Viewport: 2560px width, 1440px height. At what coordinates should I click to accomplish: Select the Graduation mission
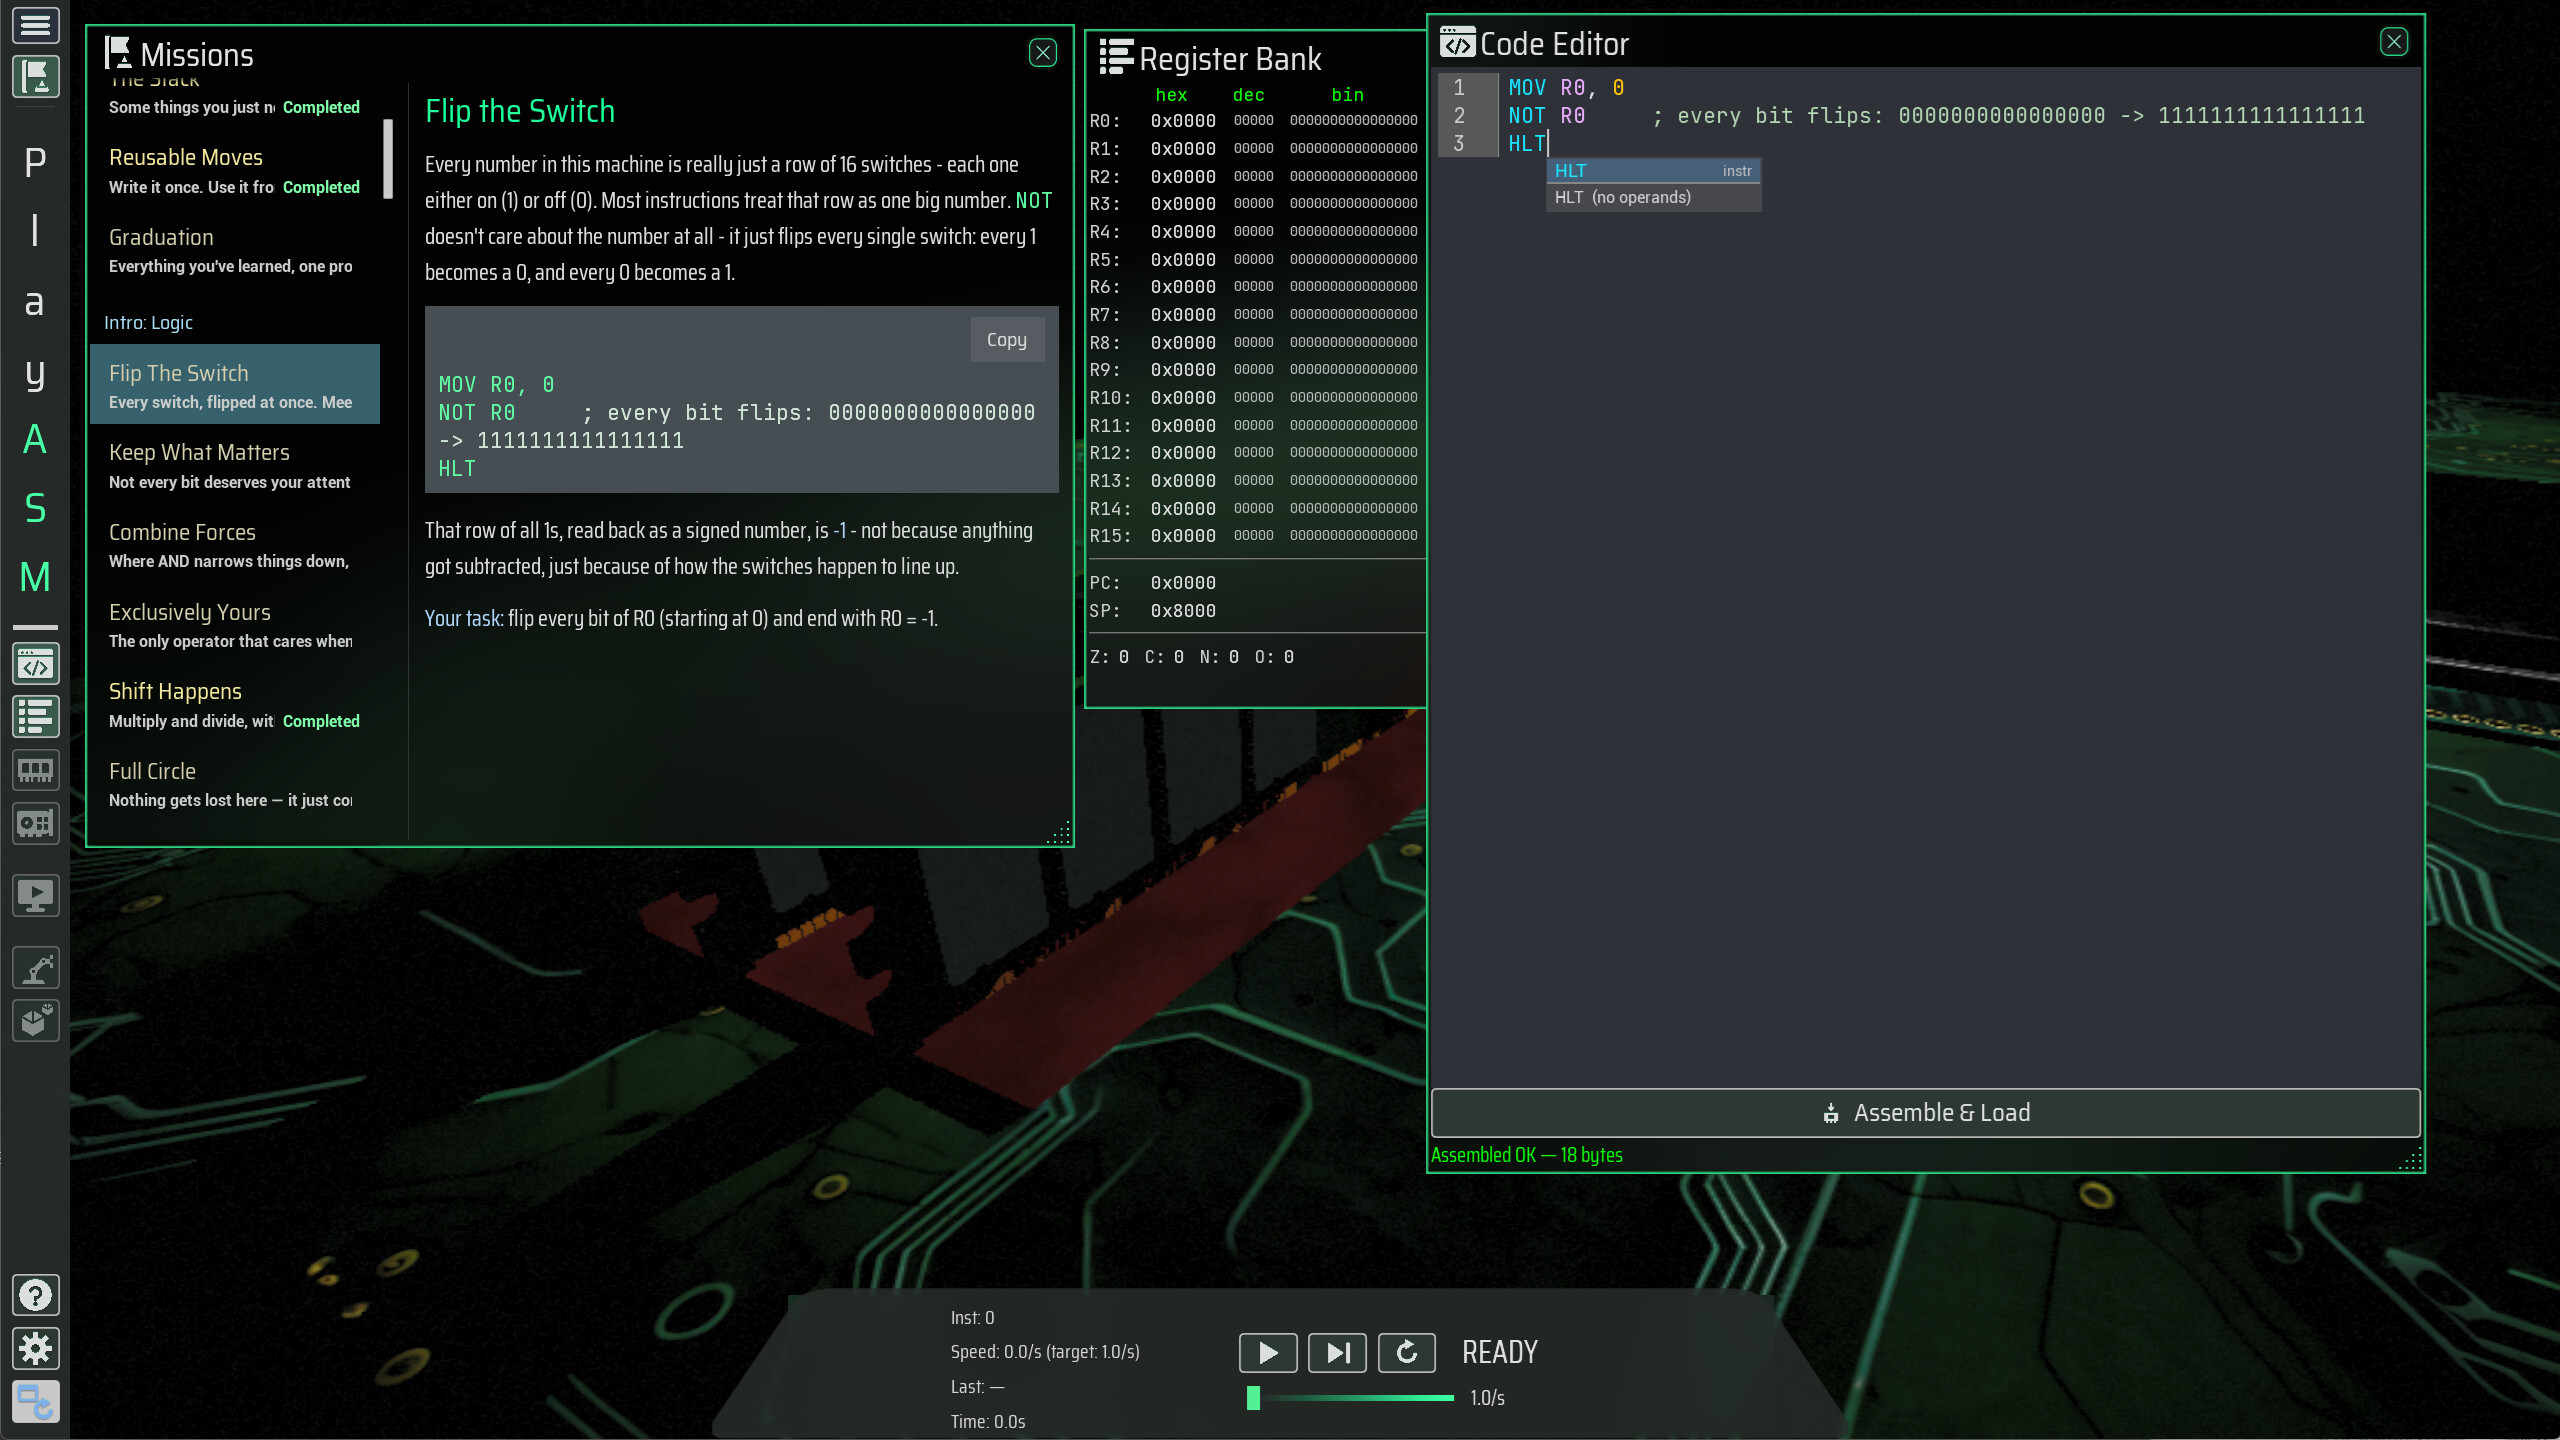(235, 250)
